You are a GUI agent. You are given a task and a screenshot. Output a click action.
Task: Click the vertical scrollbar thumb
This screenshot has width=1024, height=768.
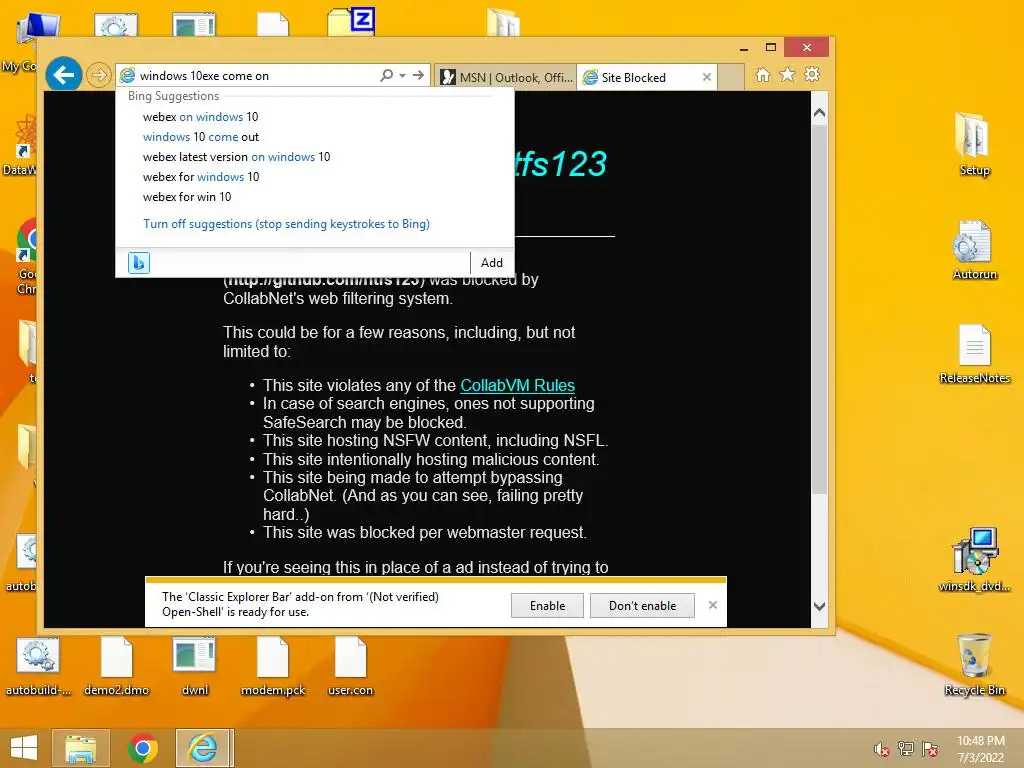tap(820, 308)
